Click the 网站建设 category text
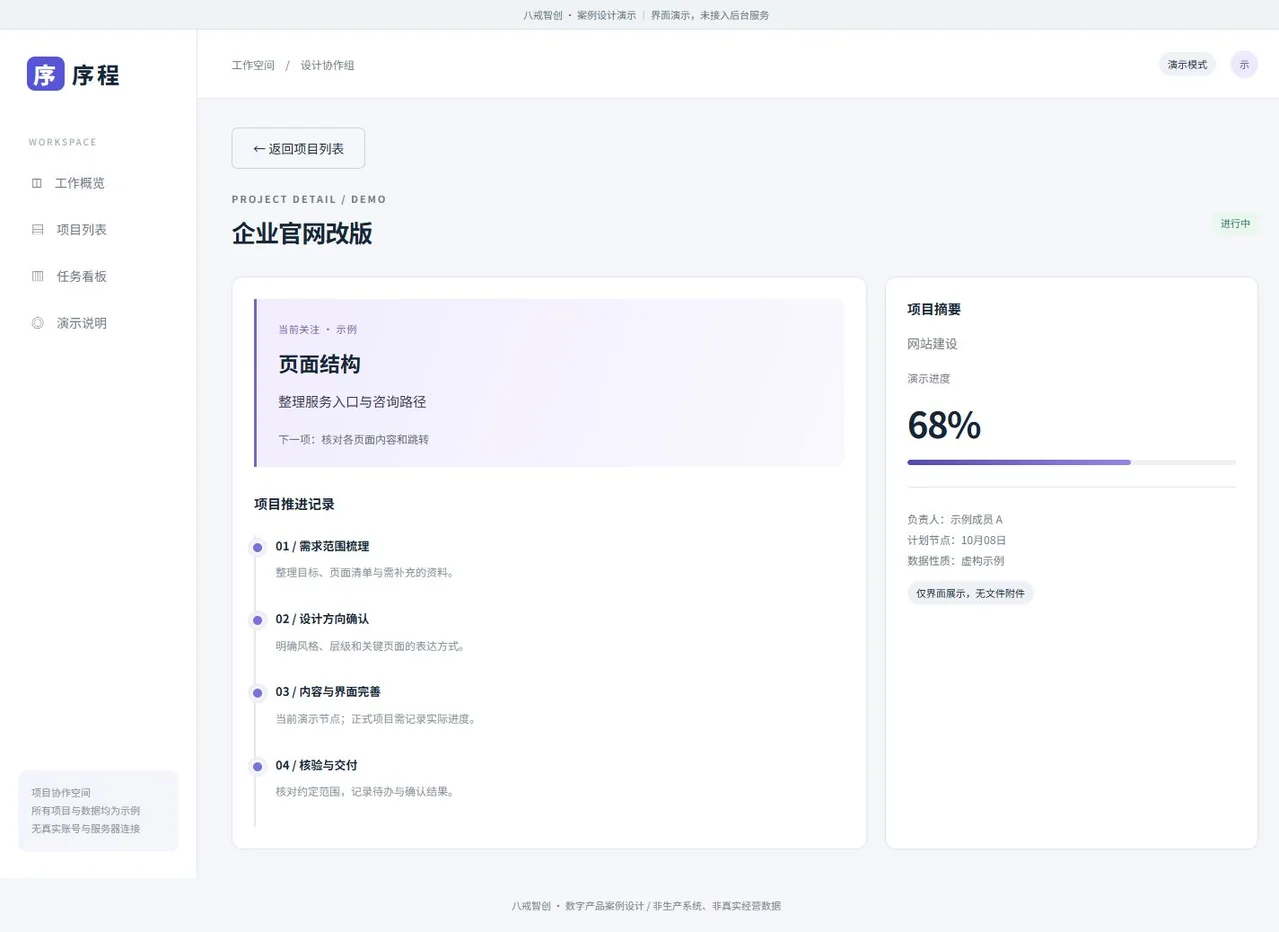1279x932 pixels. click(932, 344)
